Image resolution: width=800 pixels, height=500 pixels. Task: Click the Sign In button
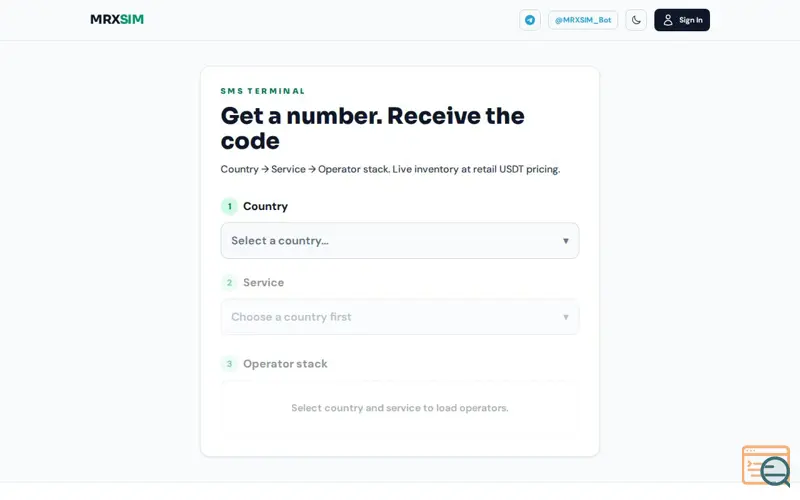coord(682,20)
